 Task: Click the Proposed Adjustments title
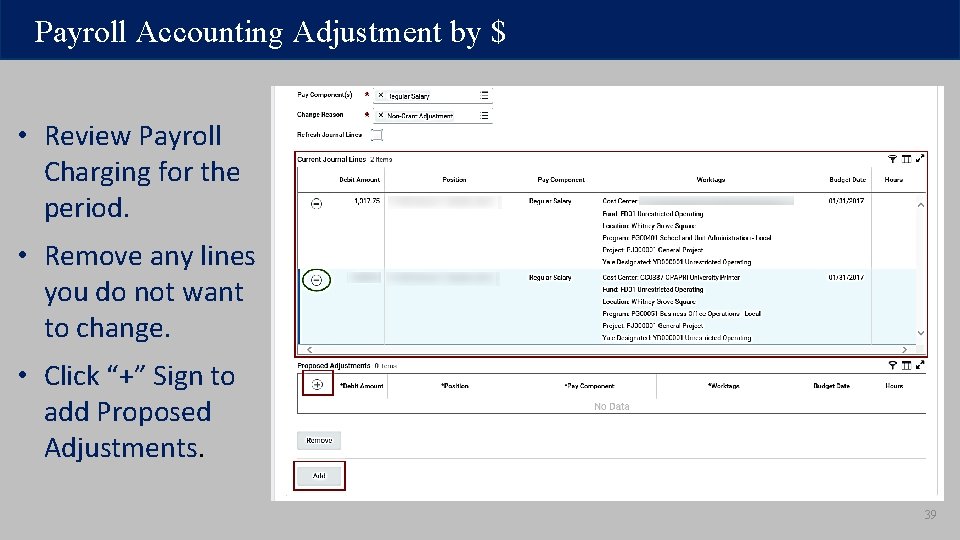pos(334,366)
